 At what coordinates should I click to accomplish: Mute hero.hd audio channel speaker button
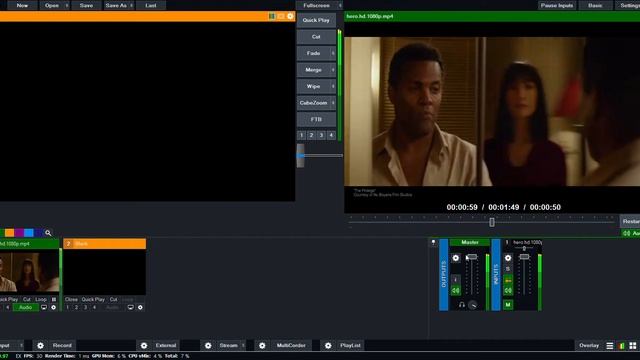tap(508, 291)
